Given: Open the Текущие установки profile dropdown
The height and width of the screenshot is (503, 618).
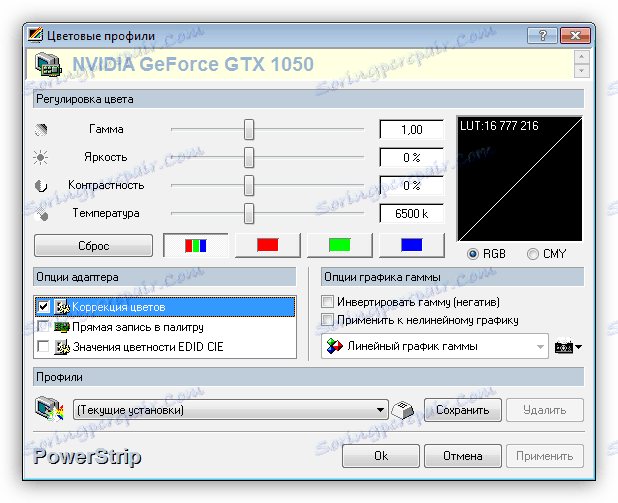Looking at the screenshot, I should point(231,410).
